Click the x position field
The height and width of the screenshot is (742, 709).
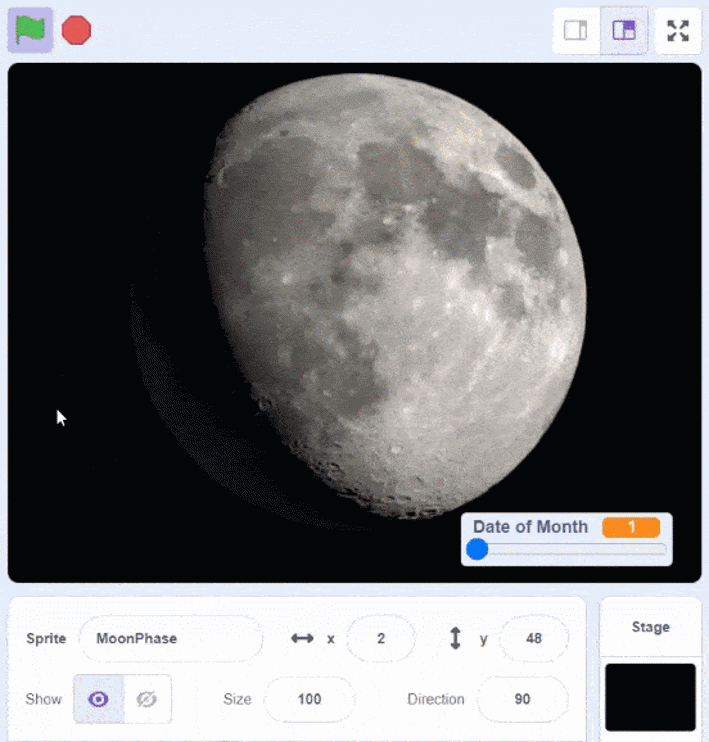[x=380, y=638]
